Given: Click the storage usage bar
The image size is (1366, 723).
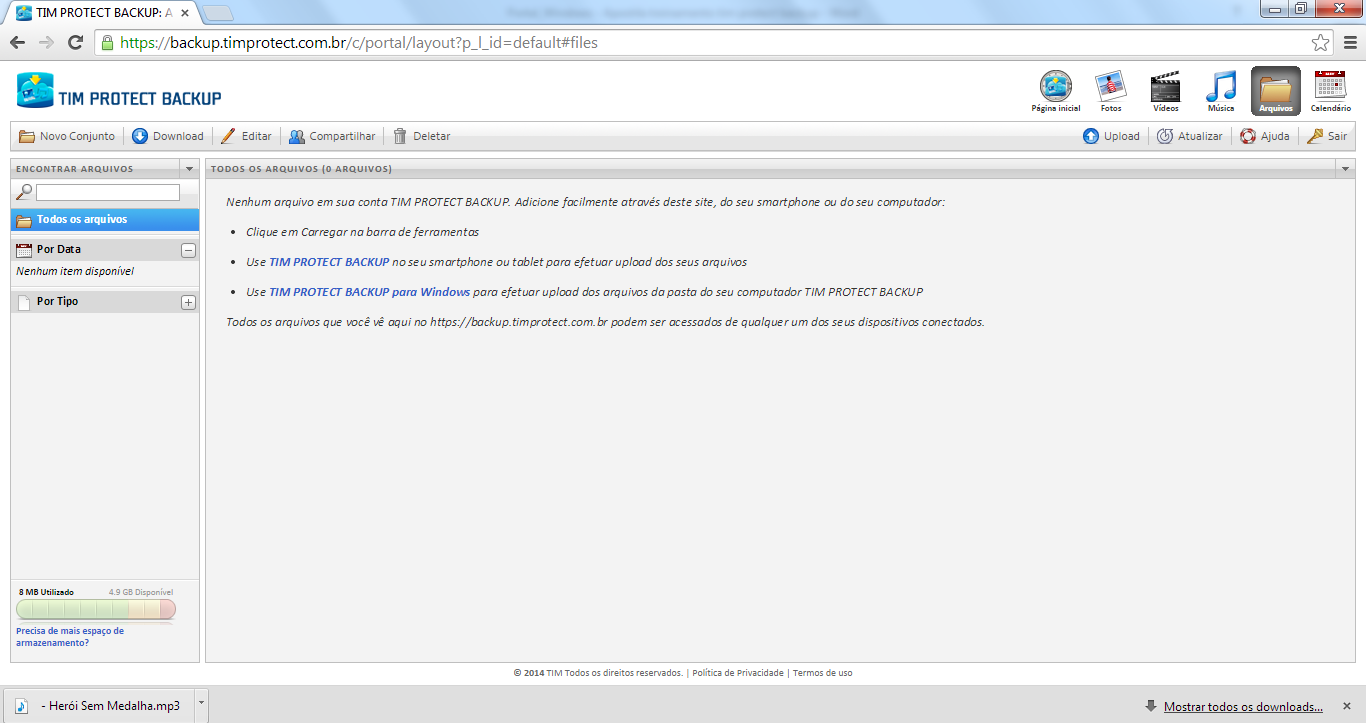Looking at the screenshot, I should [x=96, y=610].
